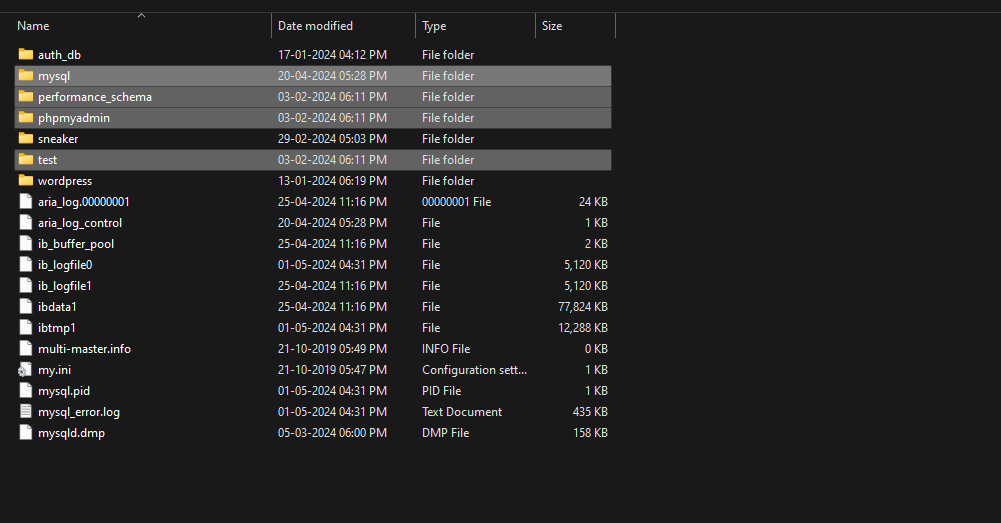Select the ib_logfile1 file name
The image size is (1001, 523).
(64, 286)
